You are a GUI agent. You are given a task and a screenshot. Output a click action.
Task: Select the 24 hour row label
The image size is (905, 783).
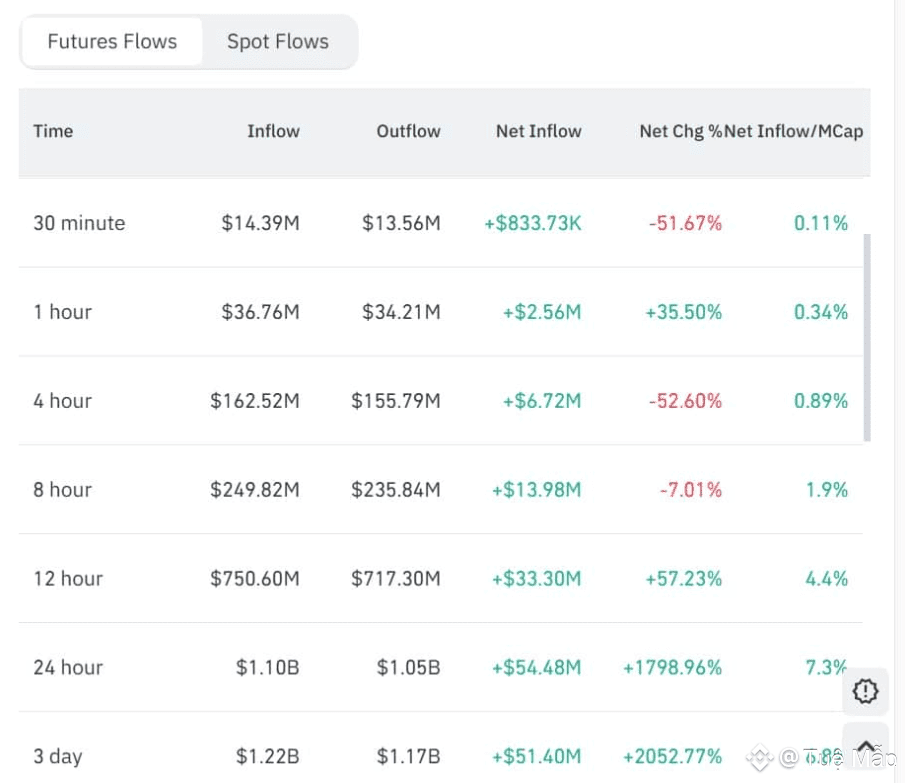tap(68, 668)
